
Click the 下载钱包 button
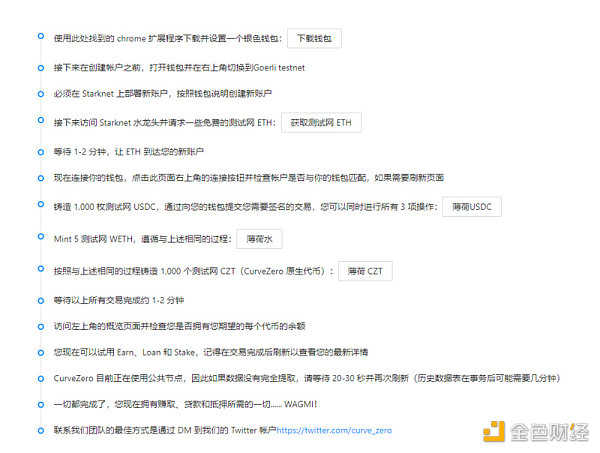coord(315,39)
